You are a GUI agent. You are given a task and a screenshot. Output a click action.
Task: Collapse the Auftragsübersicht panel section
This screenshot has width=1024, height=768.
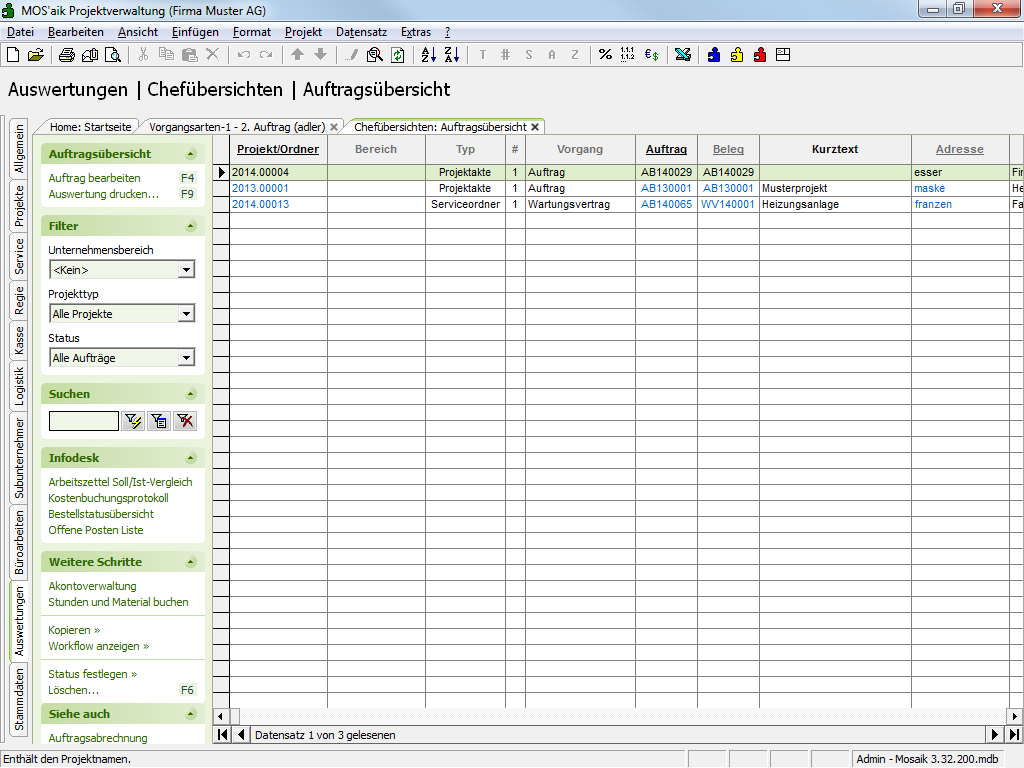pos(191,154)
